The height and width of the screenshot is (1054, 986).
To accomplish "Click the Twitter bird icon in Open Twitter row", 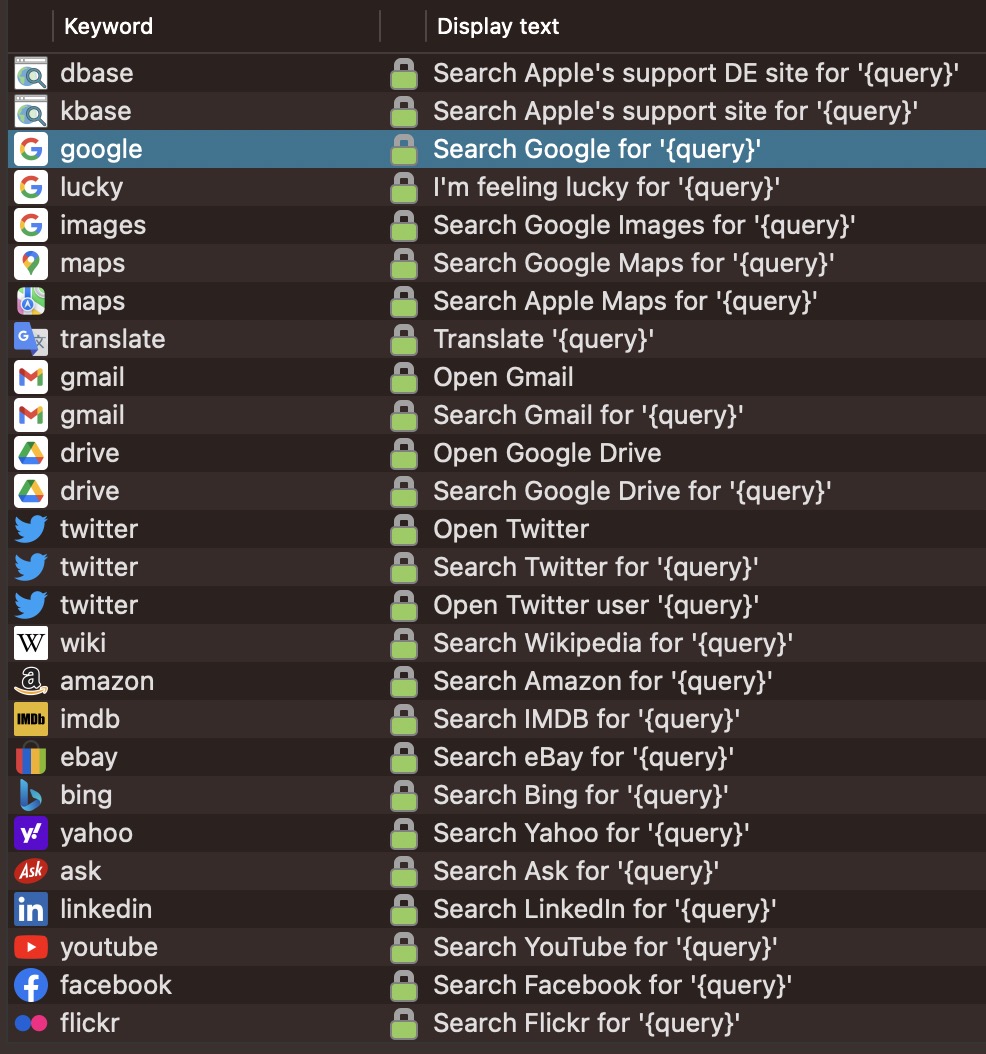I will click(x=31, y=529).
